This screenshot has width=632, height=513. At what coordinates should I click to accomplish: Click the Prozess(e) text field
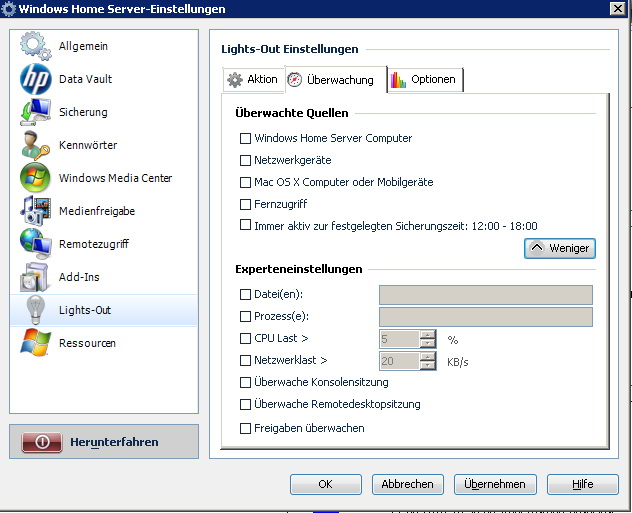coord(486,317)
